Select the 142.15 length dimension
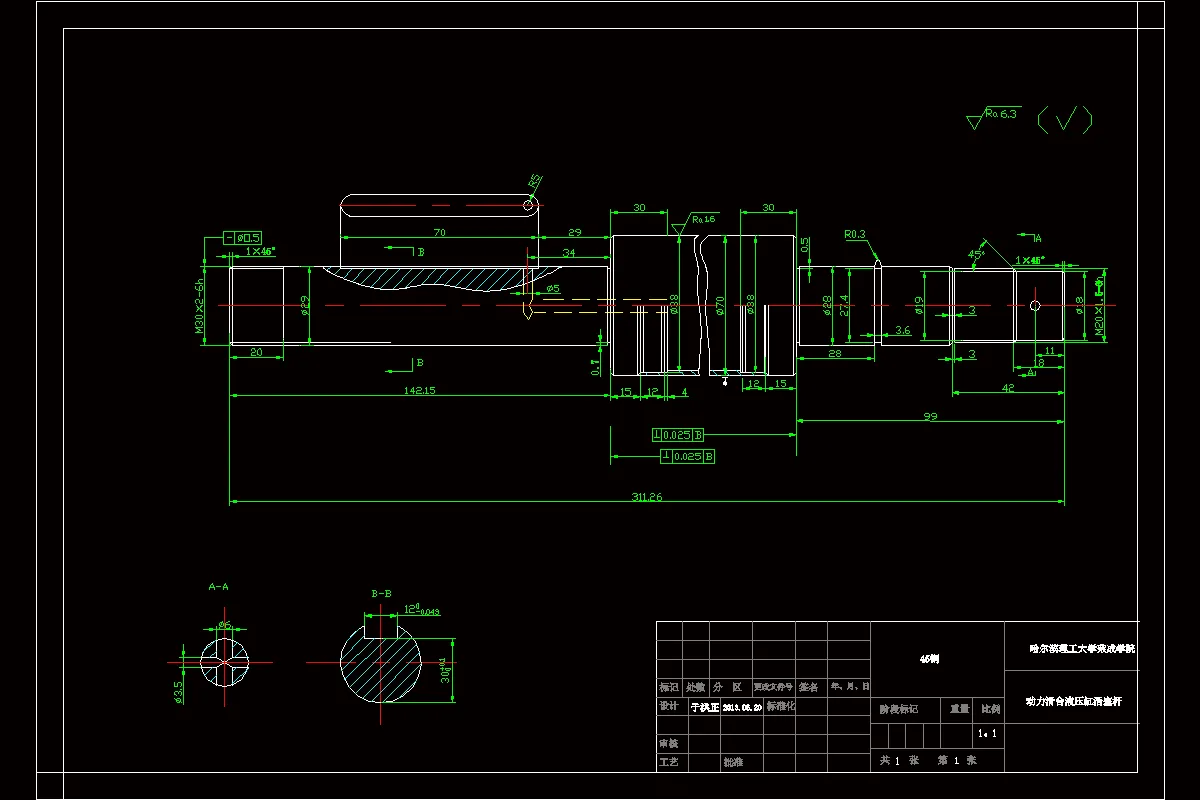The image size is (1200, 800). 420,390
